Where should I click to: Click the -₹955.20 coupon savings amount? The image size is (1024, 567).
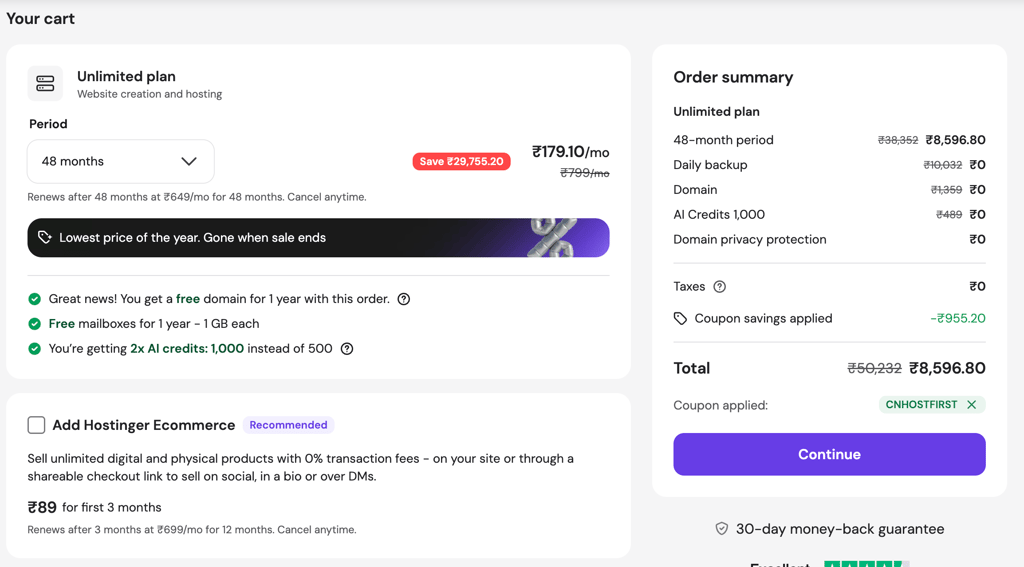(958, 319)
